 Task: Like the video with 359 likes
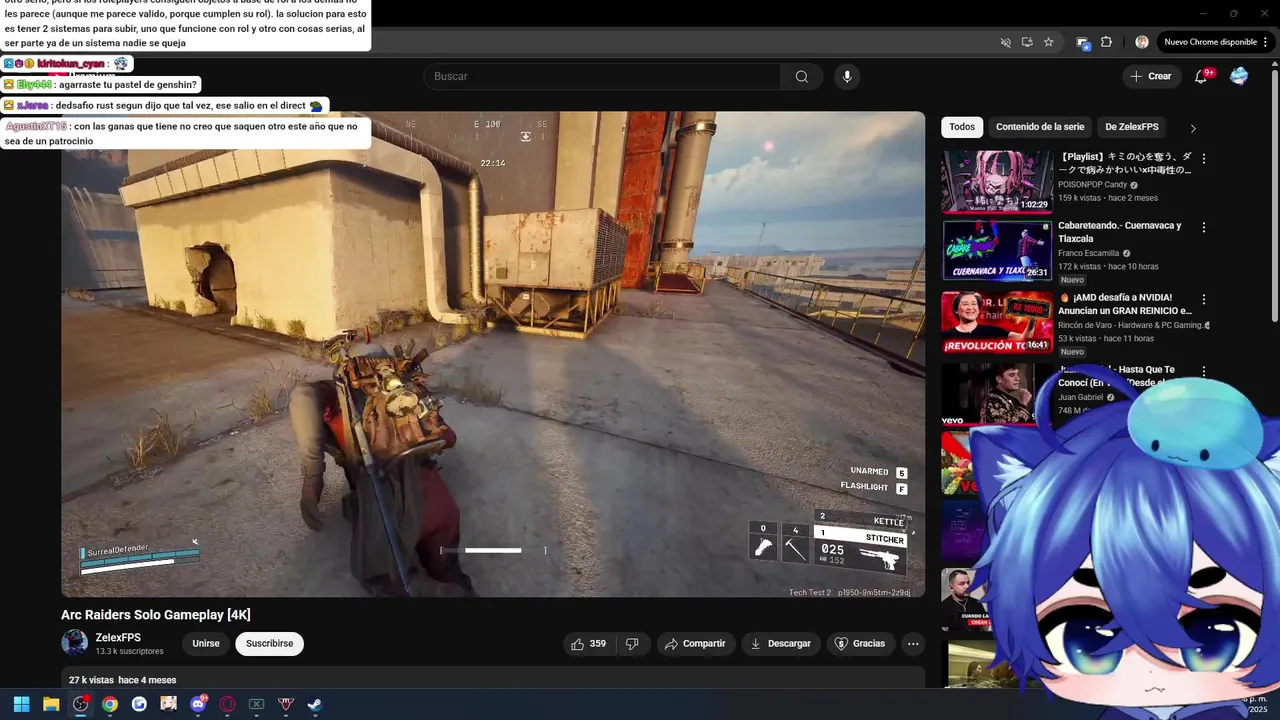point(588,644)
